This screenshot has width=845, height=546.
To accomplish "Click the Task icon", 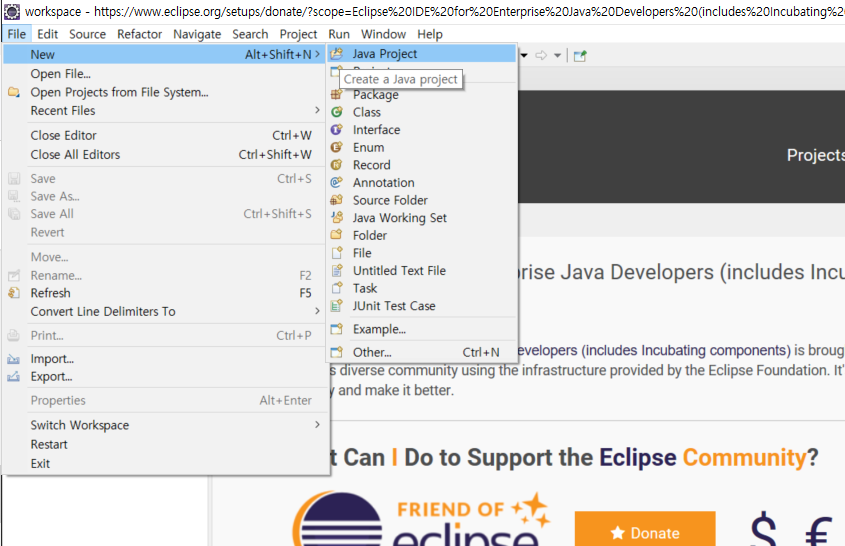I will point(337,288).
